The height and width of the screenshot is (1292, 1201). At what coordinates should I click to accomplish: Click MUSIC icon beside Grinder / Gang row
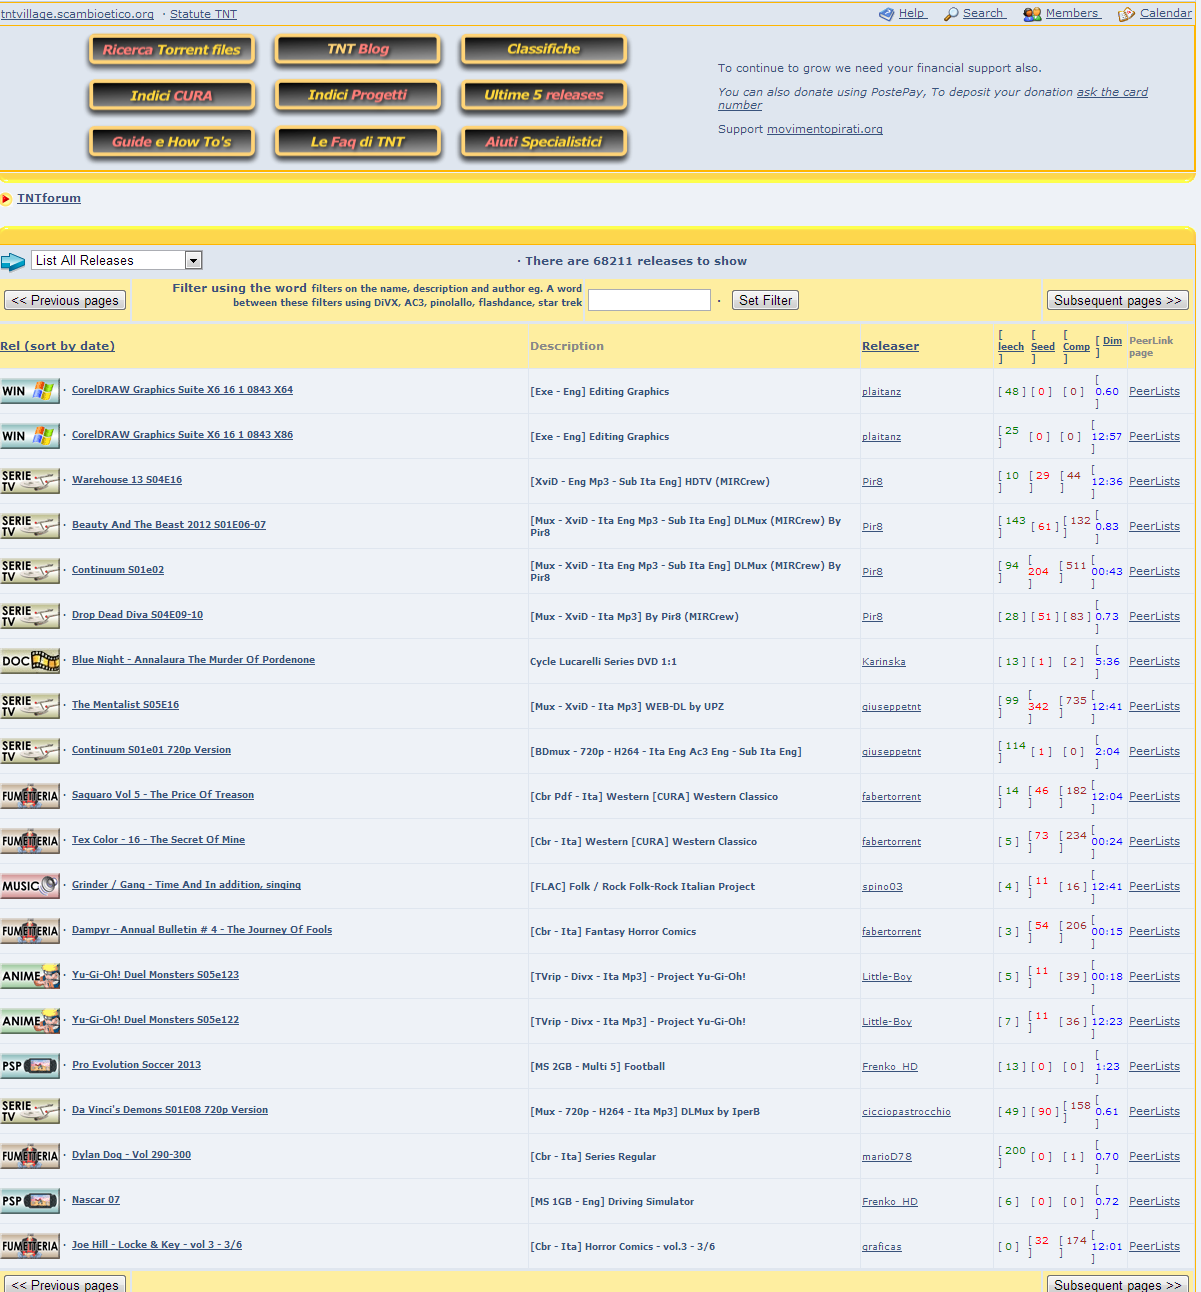pos(30,886)
